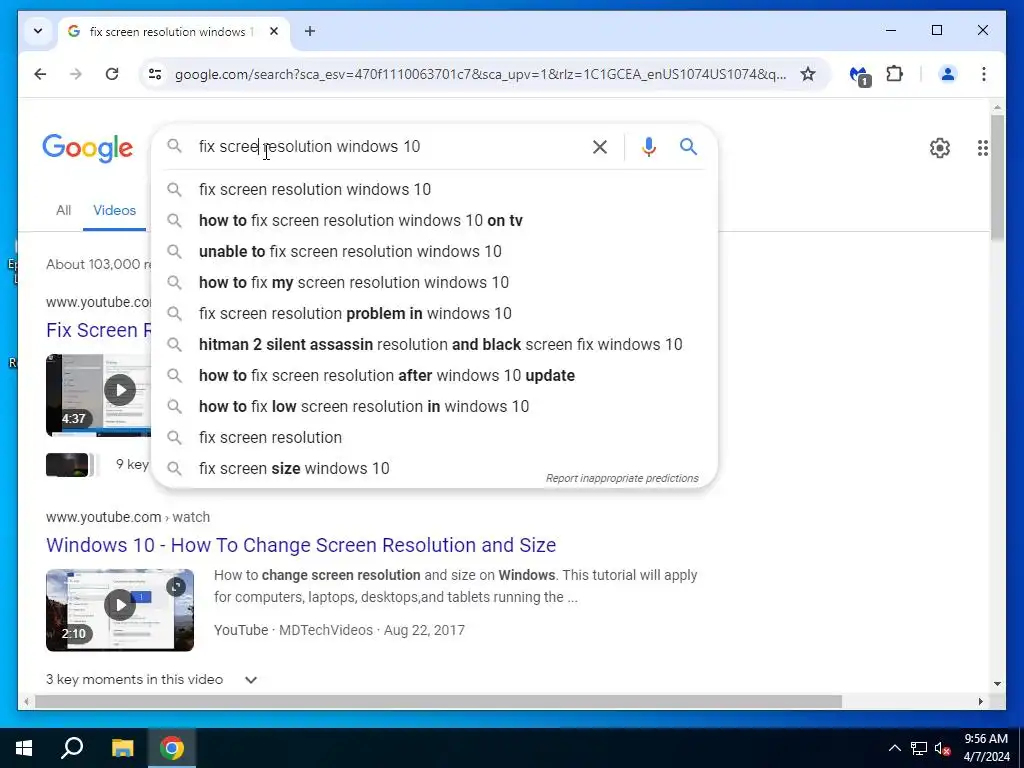Viewport: 1024px width, 768px height.
Task: Click the browser back arrow
Action: [x=40, y=74]
